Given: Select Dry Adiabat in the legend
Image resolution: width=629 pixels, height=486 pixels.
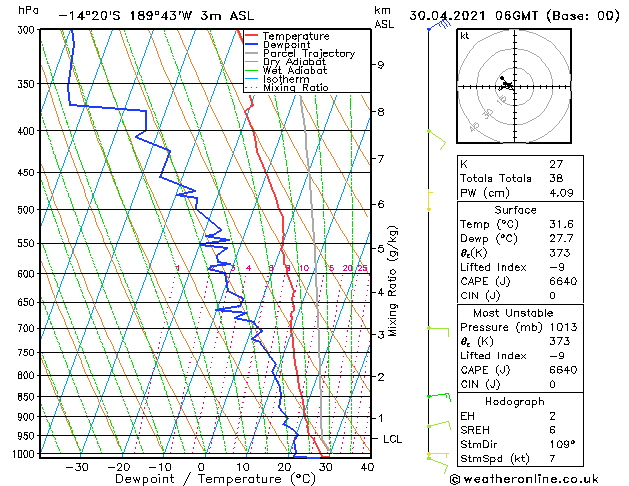Looking at the screenshot, I should (293, 62).
